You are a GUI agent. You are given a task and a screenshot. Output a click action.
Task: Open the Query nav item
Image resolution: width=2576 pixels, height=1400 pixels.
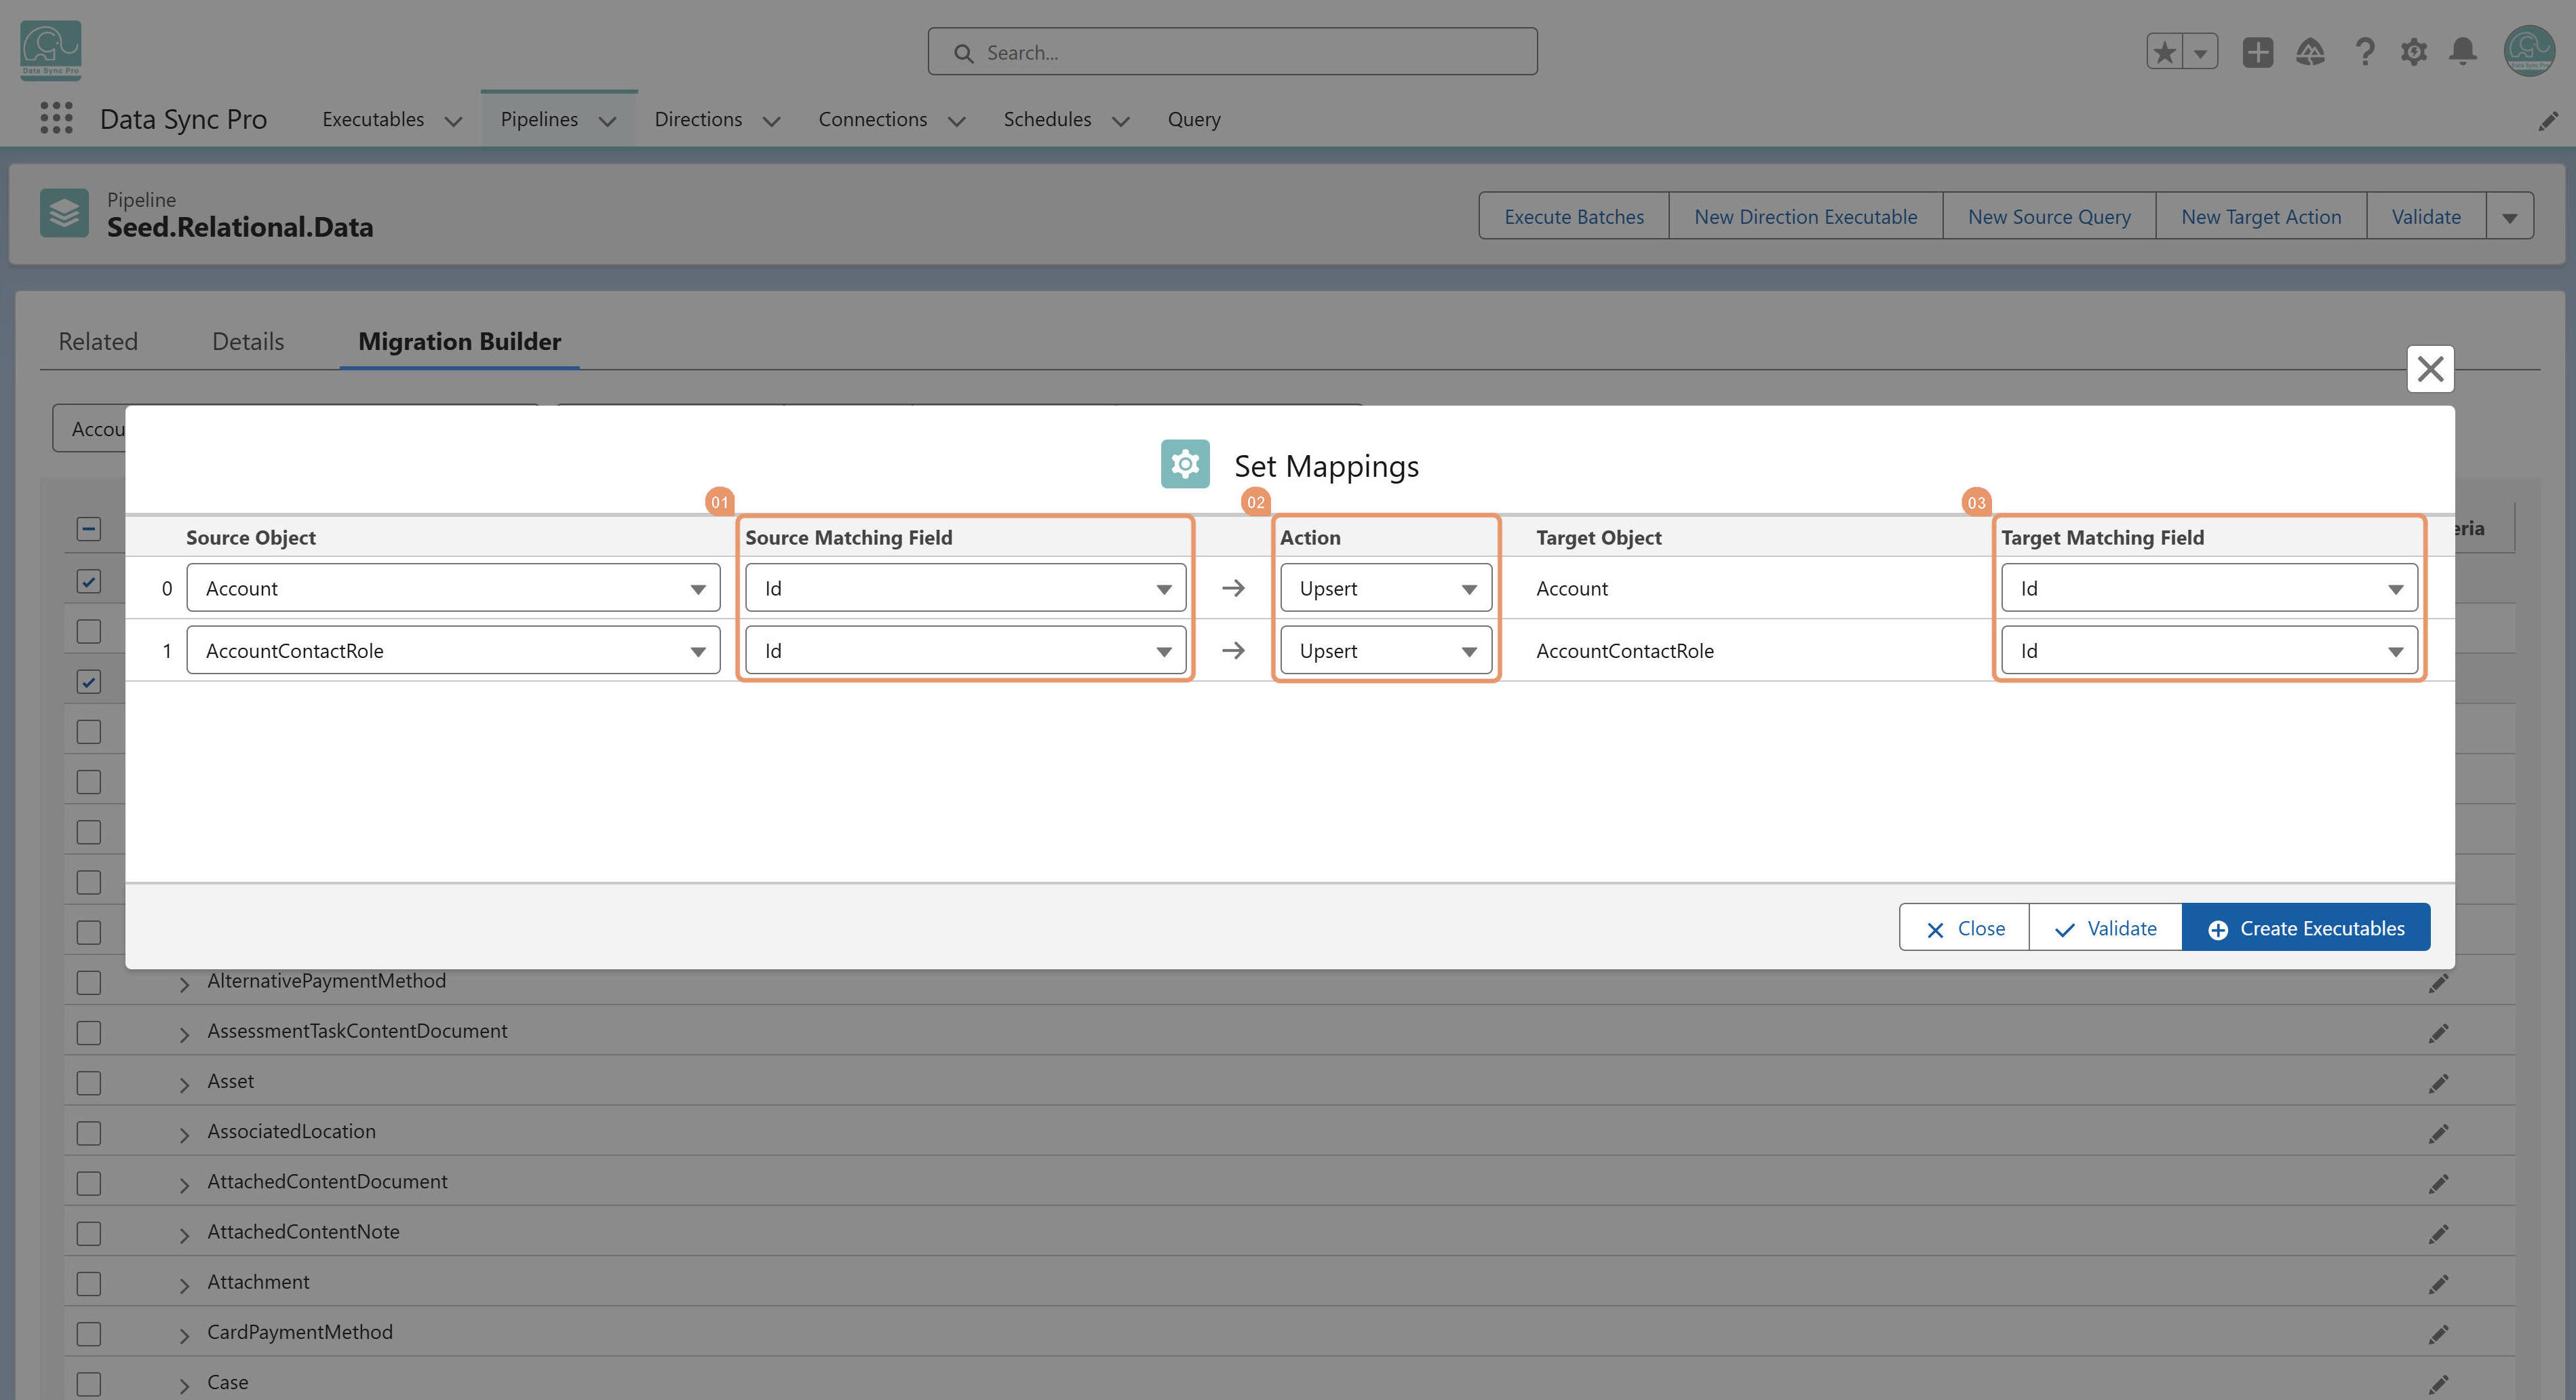1194,119
